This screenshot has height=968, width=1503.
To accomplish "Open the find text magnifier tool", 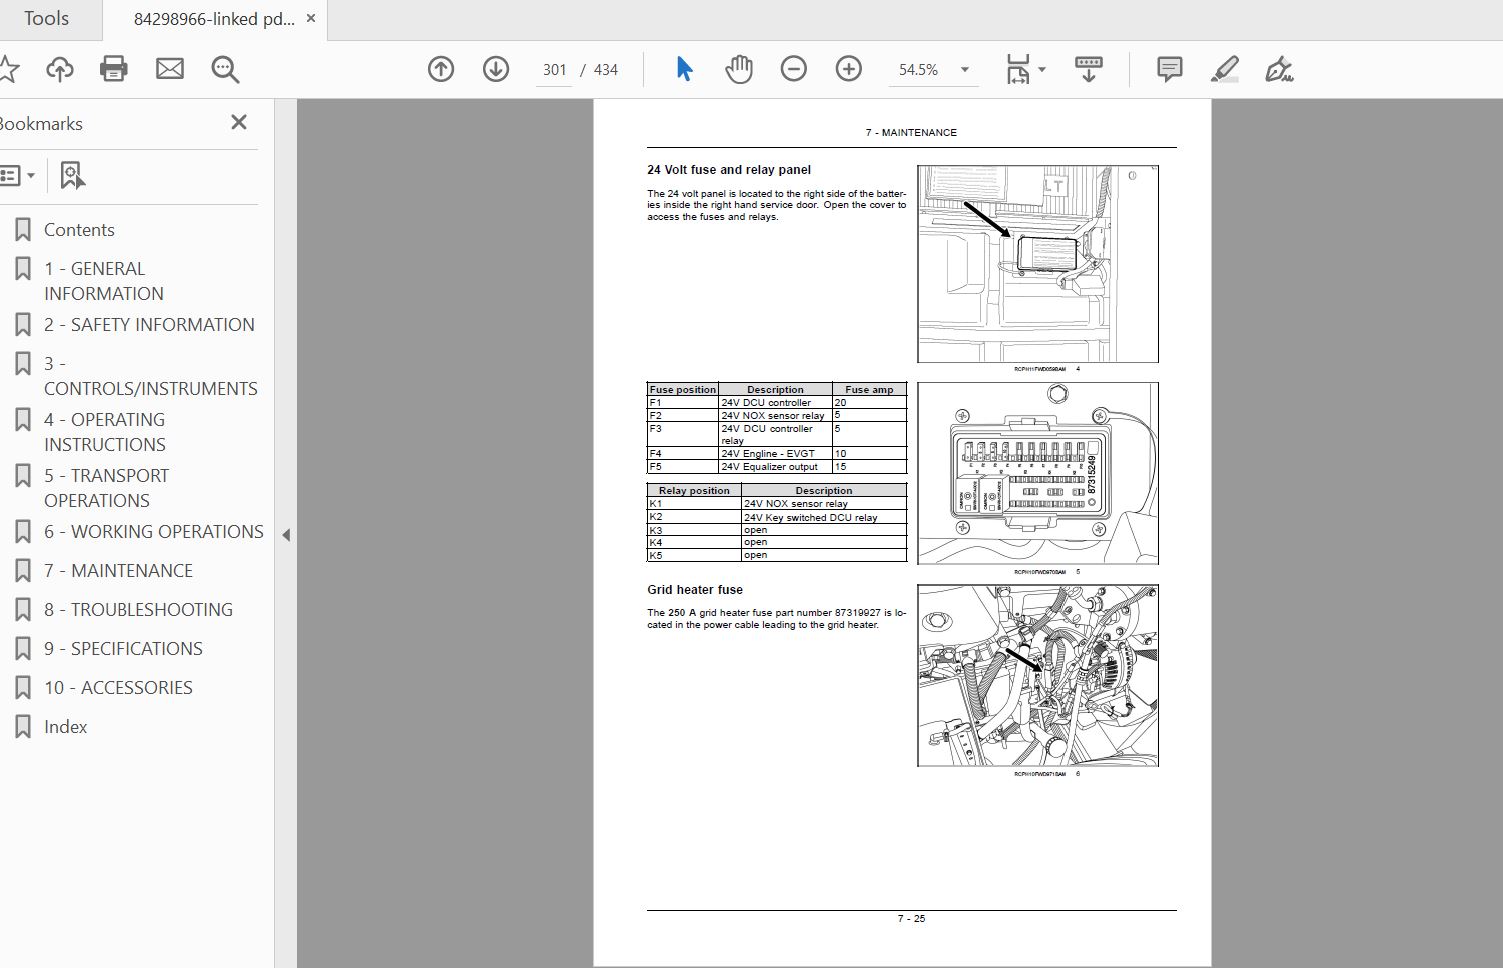I will pyautogui.click(x=225, y=69).
